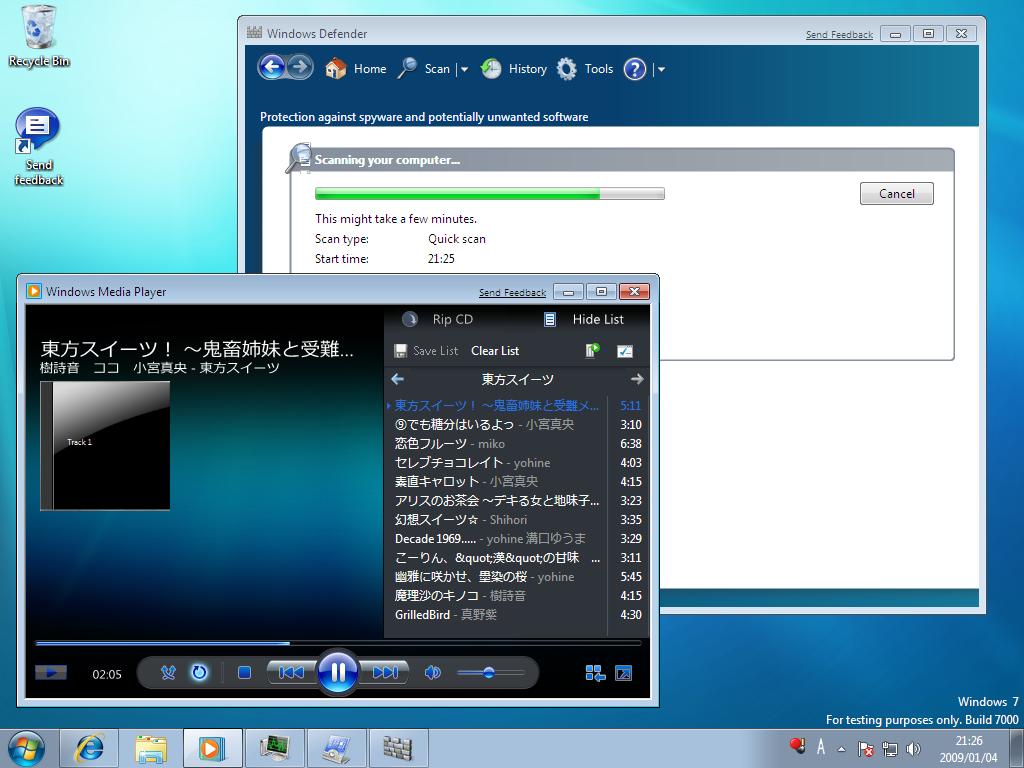Select track 魔理沙のキノコ
The height and width of the screenshot is (768, 1024).
pyautogui.click(x=517, y=596)
